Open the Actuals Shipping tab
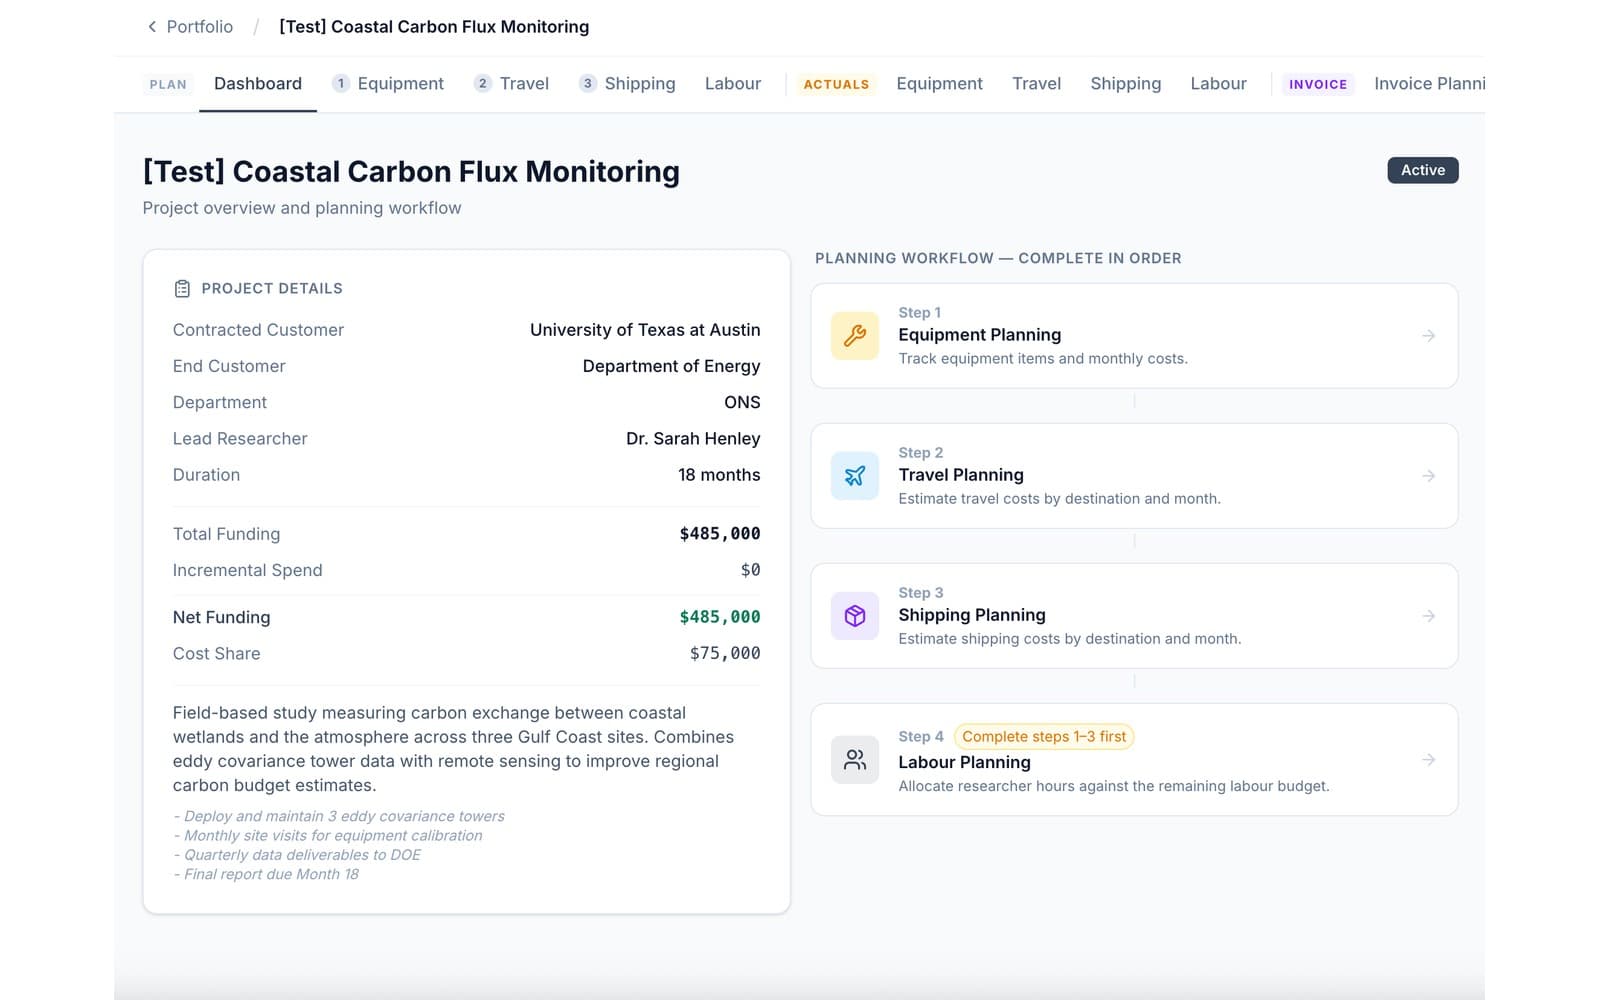 tap(1125, 84)
